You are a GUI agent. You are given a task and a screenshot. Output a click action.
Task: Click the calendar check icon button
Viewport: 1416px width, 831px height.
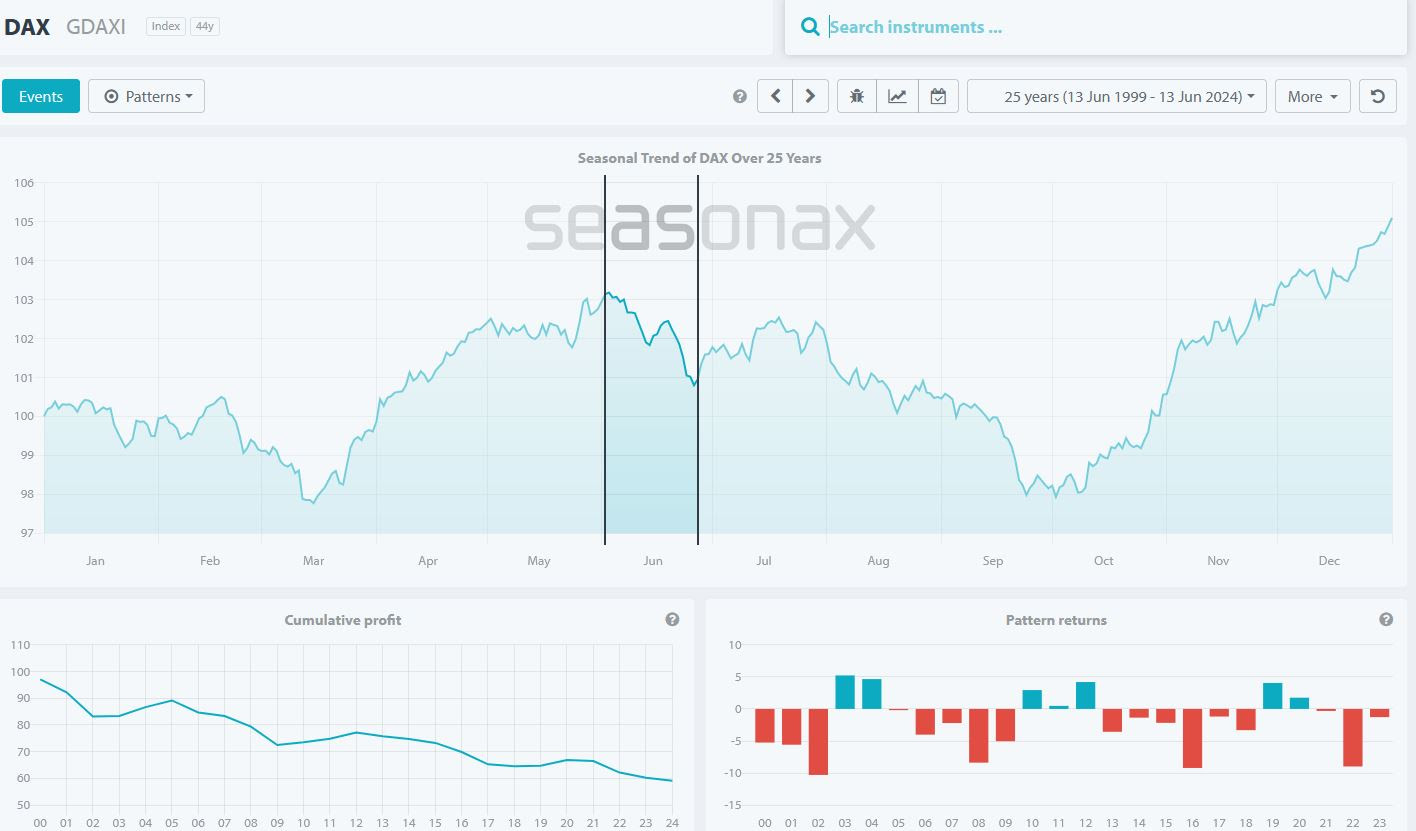point(938,96)
